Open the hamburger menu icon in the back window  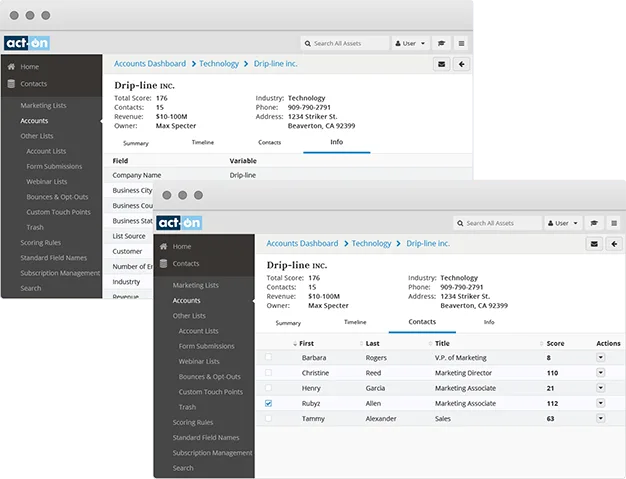462,43
